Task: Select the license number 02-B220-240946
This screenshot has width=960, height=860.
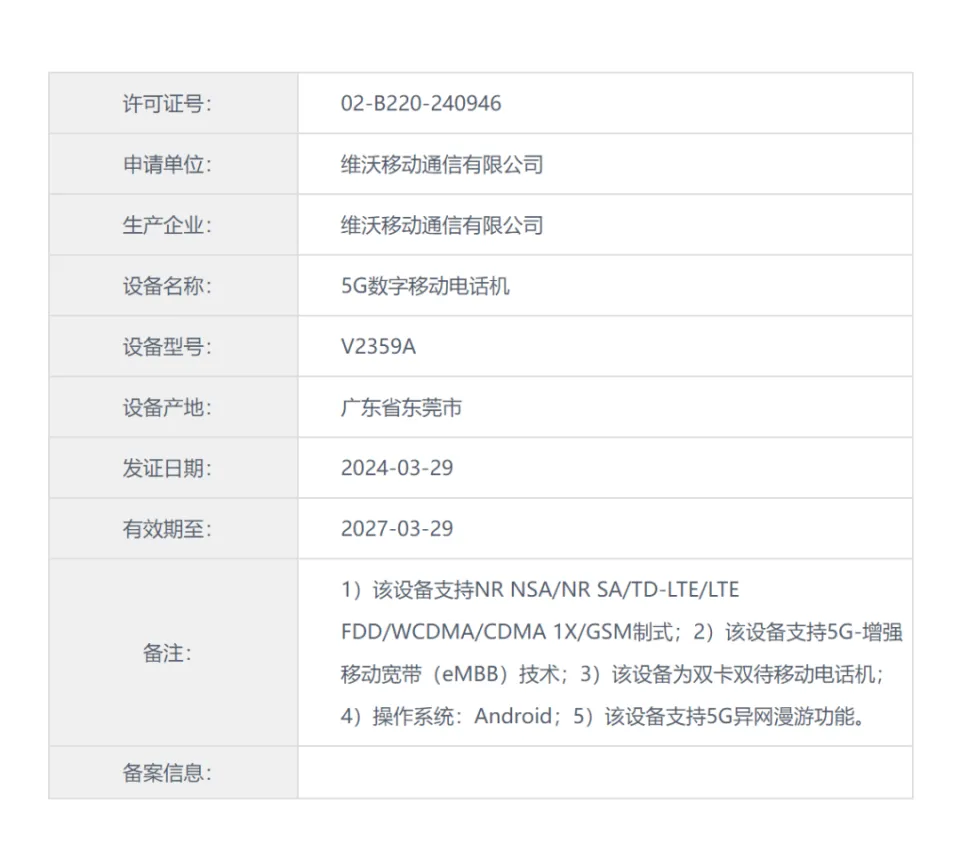Action: pos(421,104)
